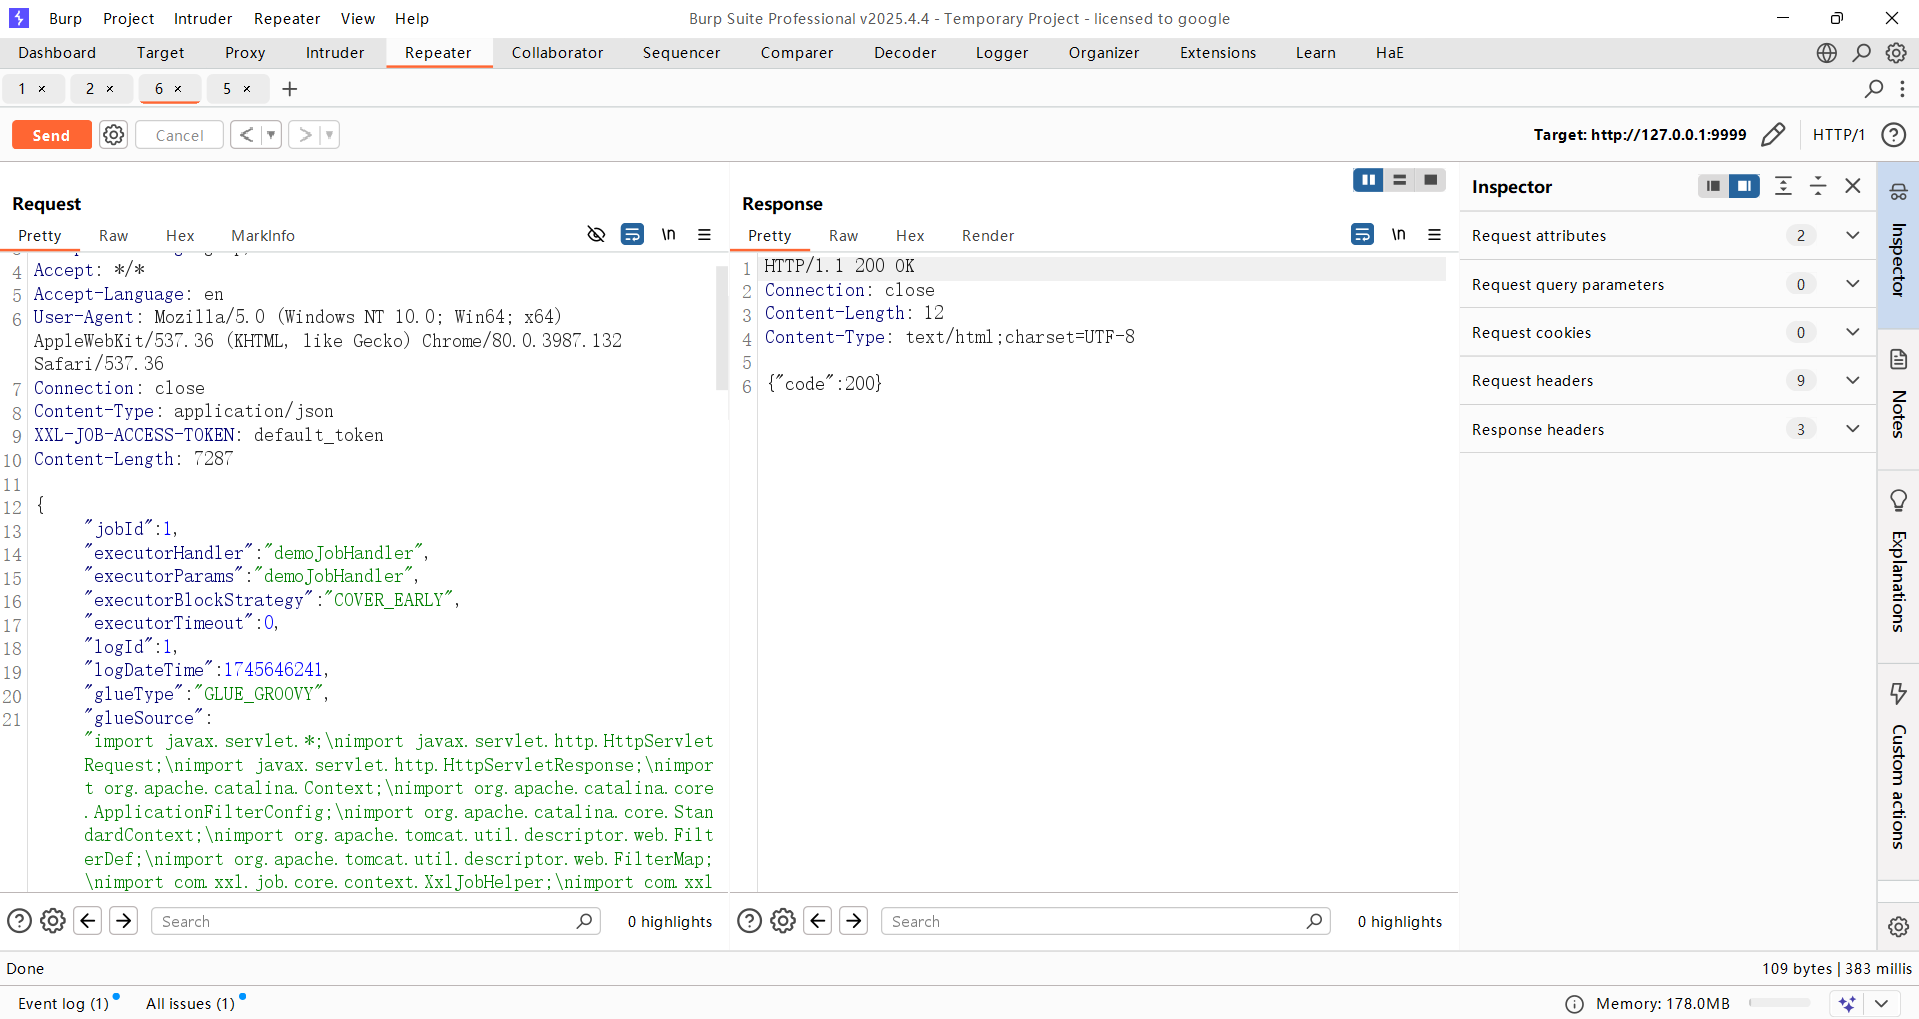
Task: Click global search magnifier icon
Action: coord(1861,53)
